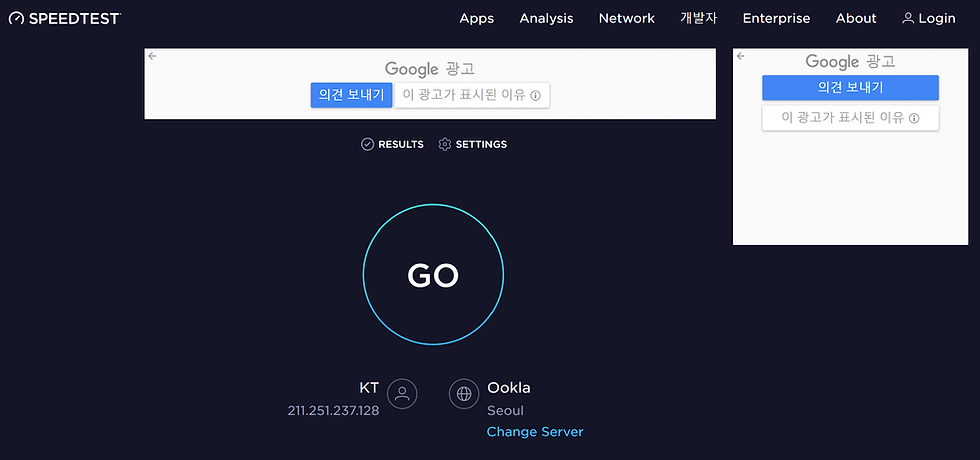
Task: Open the Apps menu
Action: [477, 19]
